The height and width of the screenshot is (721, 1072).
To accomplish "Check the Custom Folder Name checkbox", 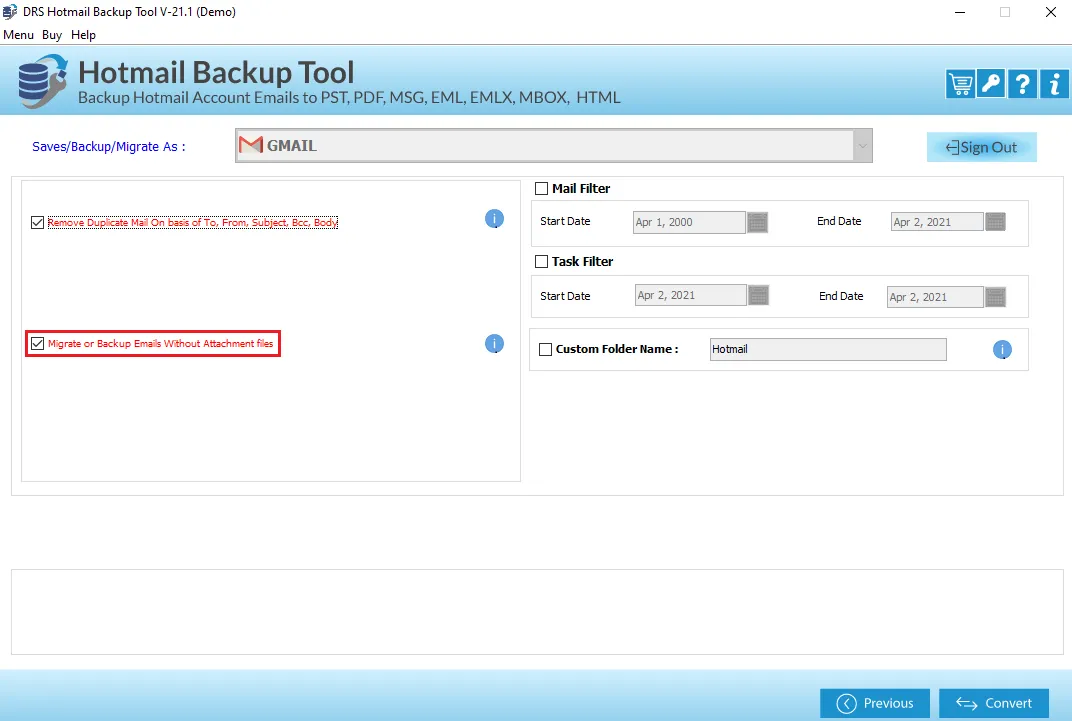I will [x=546, y=350].
